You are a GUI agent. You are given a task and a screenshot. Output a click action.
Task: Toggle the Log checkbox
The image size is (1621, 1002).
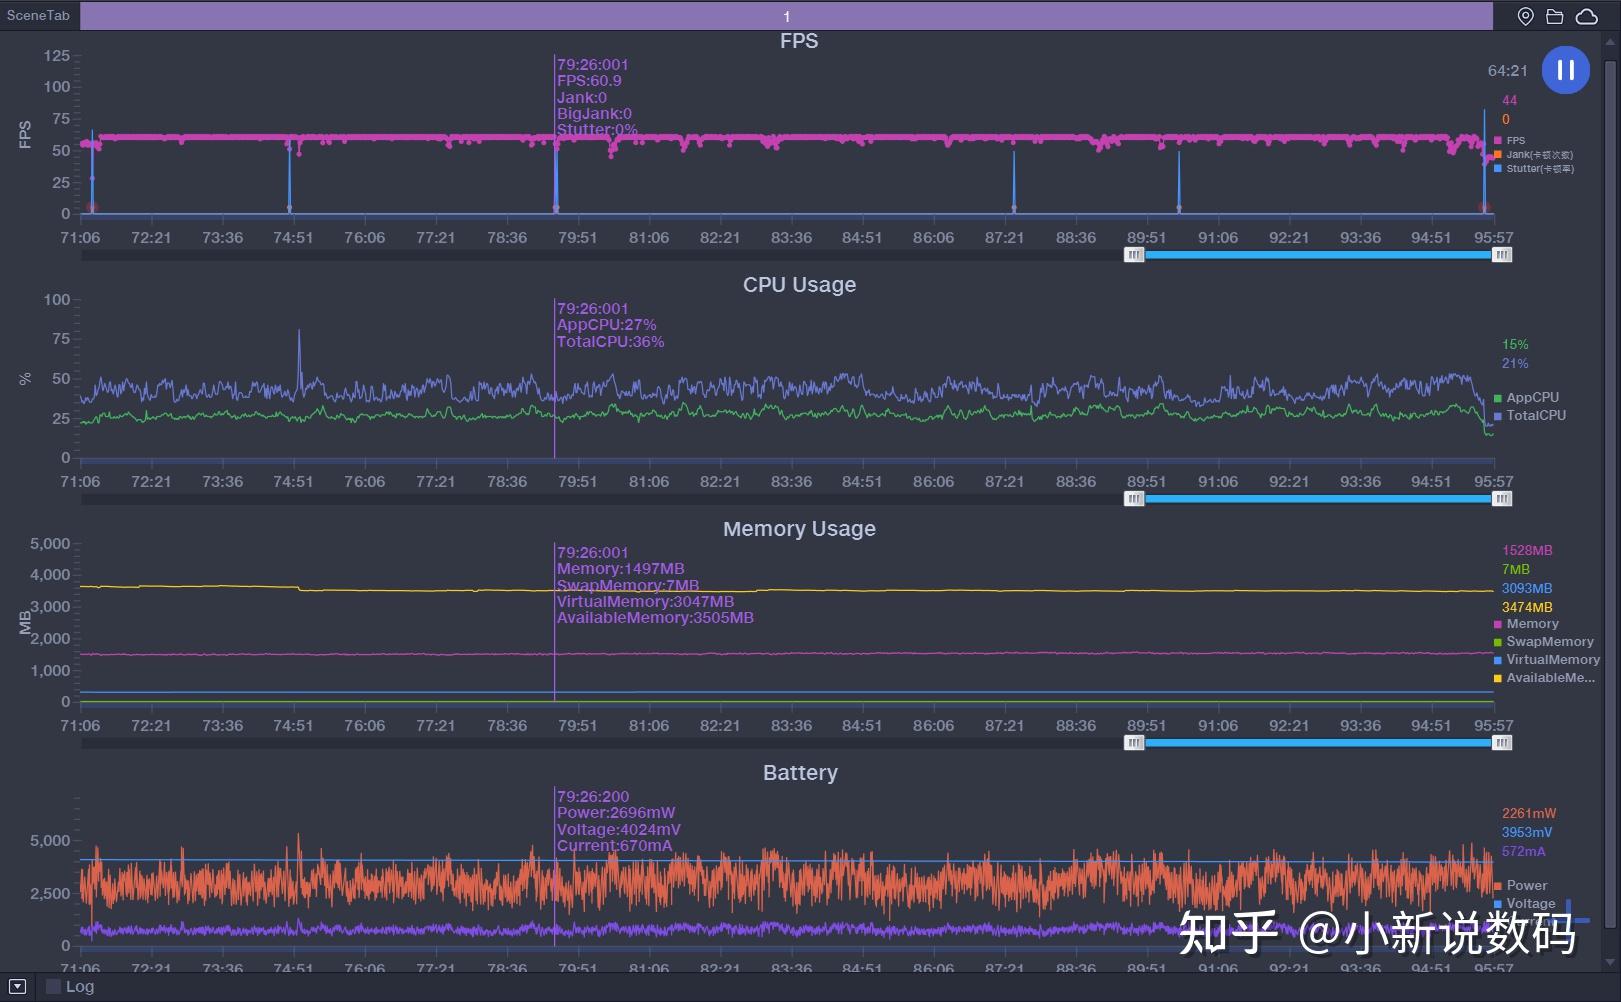tap(54, 986)
